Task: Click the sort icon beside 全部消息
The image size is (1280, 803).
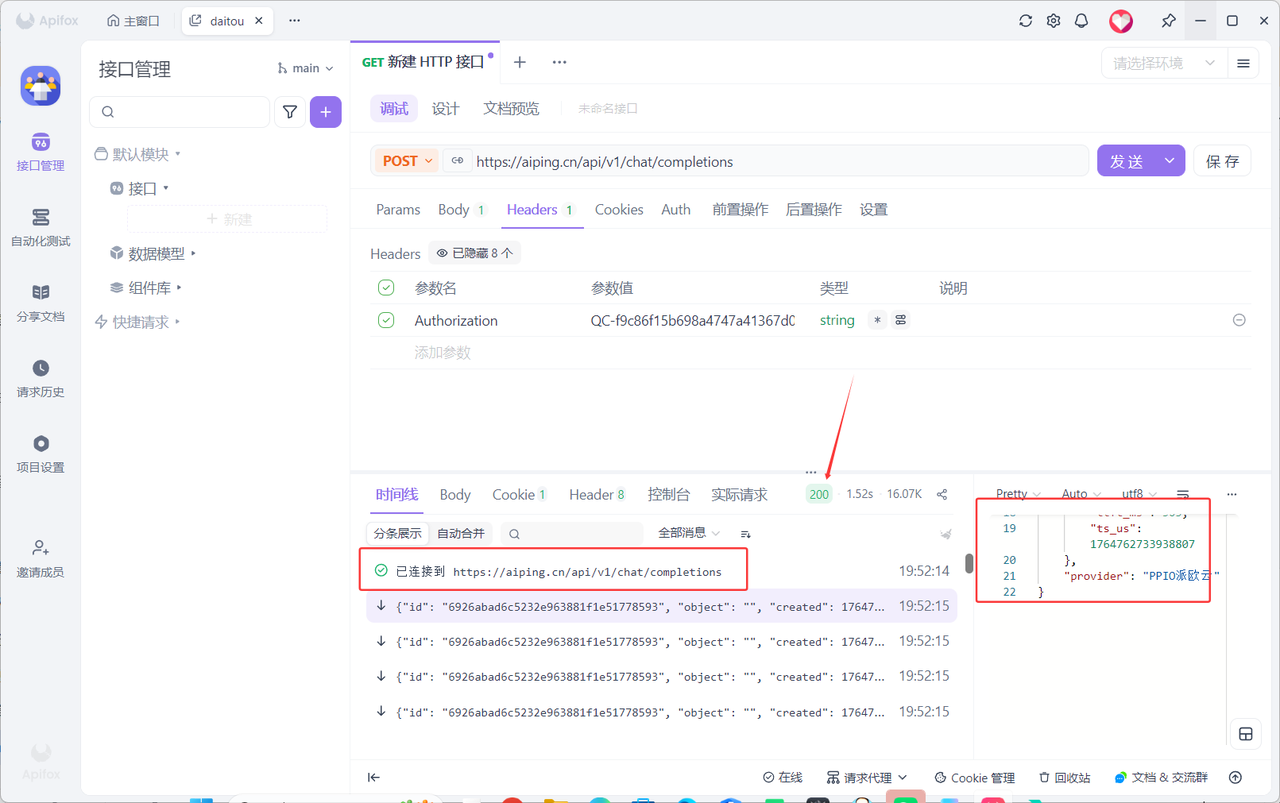Action: click(745, 534)
